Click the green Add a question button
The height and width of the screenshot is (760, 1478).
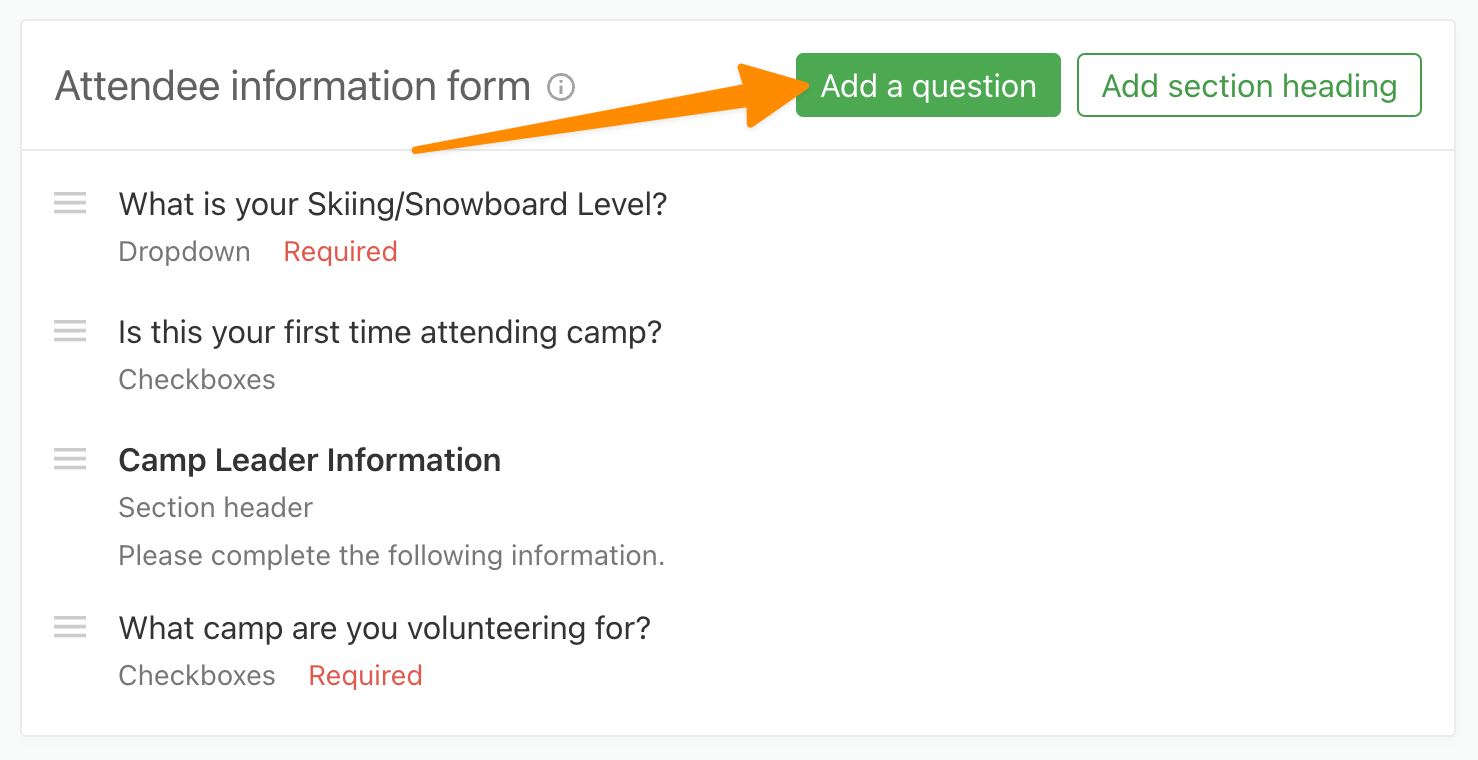[x=928, y=86]
